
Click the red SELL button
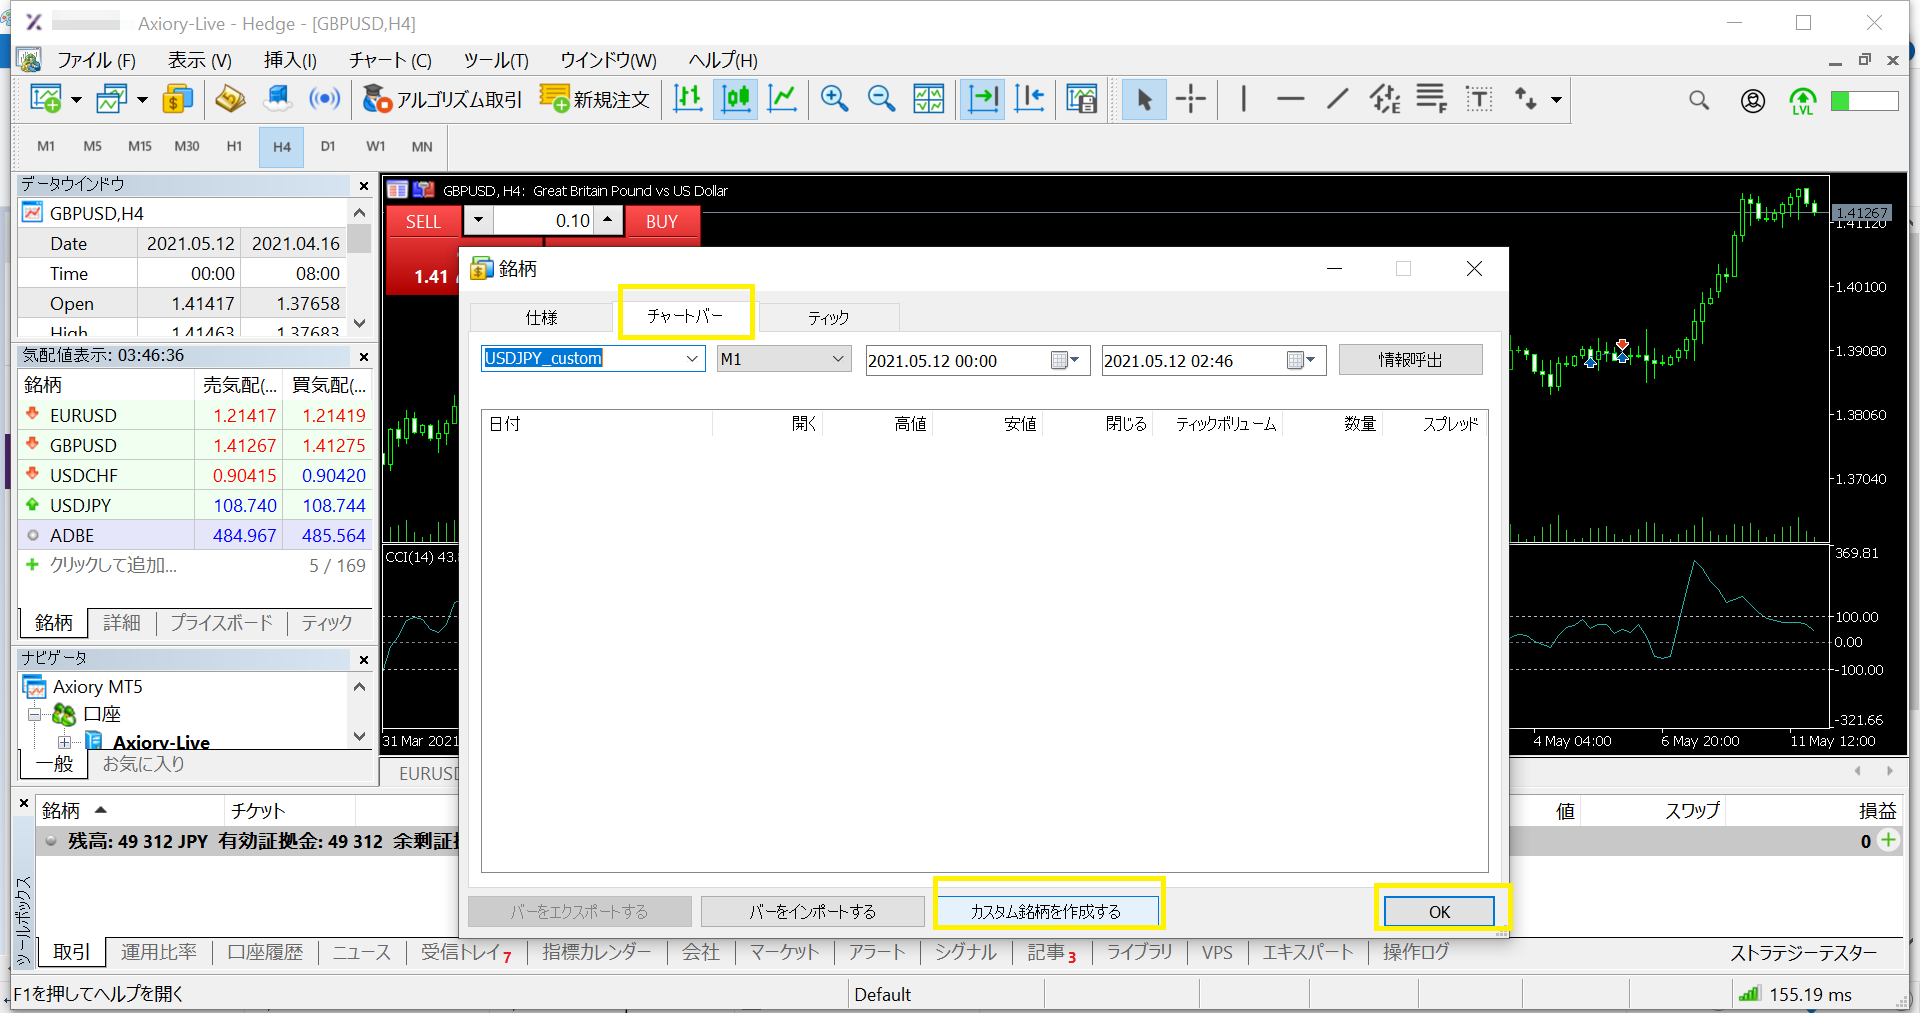coord(423,222)
